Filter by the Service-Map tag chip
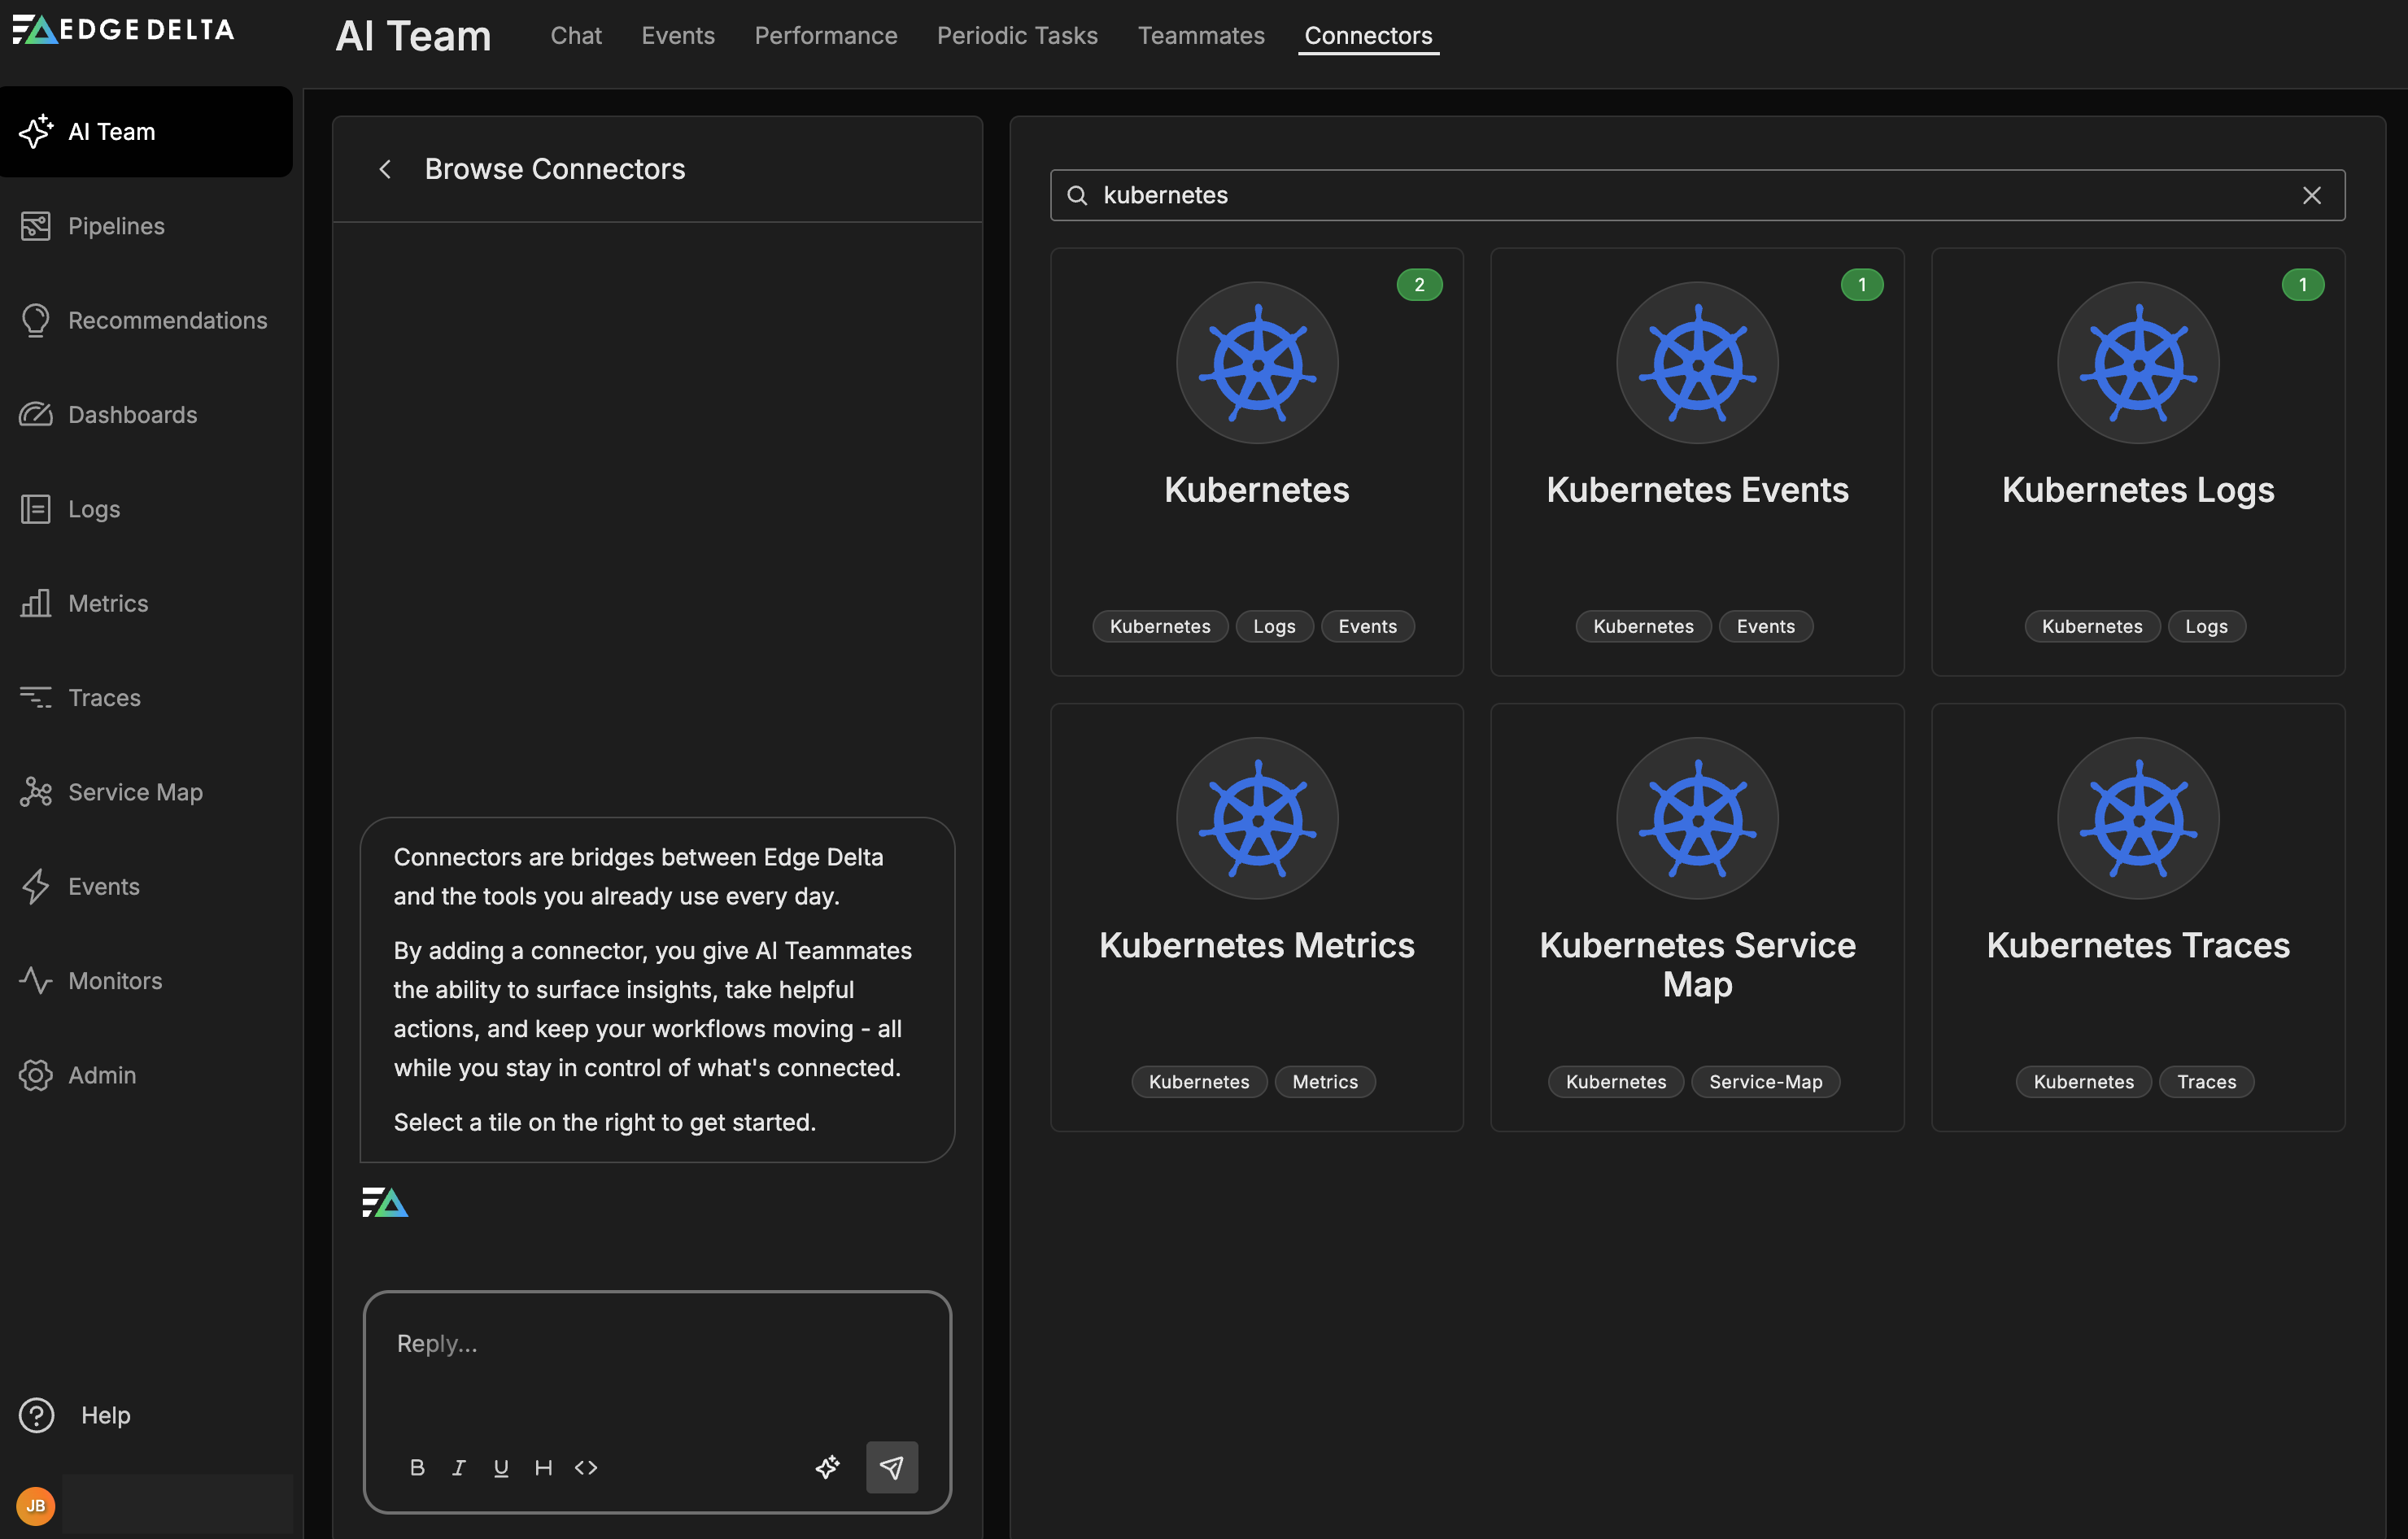Screen dimensions: 2408x1539 tap(1765, 1081)
